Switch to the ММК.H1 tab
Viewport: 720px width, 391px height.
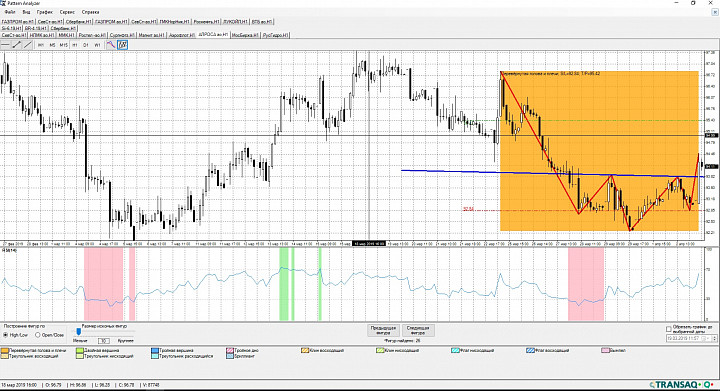tap(66, 35)
